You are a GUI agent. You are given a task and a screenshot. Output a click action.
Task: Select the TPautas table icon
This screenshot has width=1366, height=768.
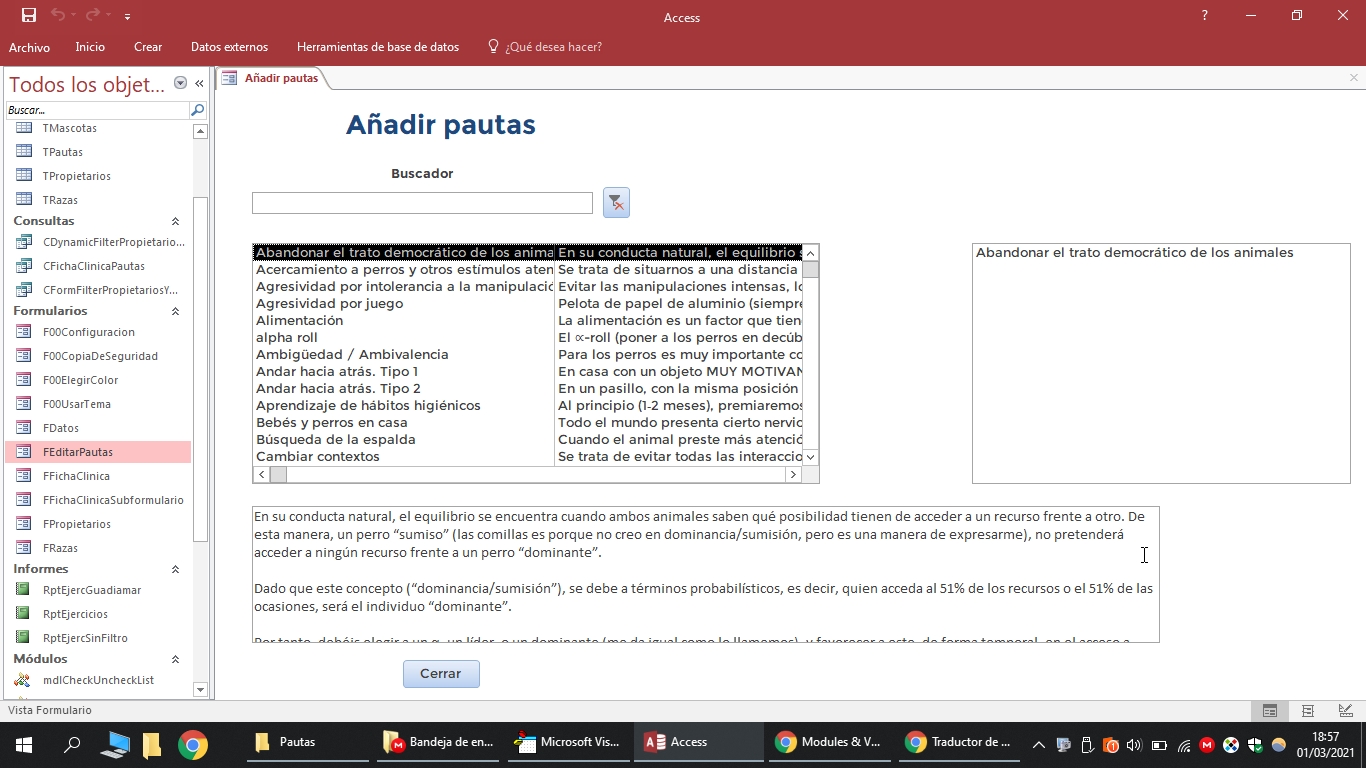(x=25, y=152)
